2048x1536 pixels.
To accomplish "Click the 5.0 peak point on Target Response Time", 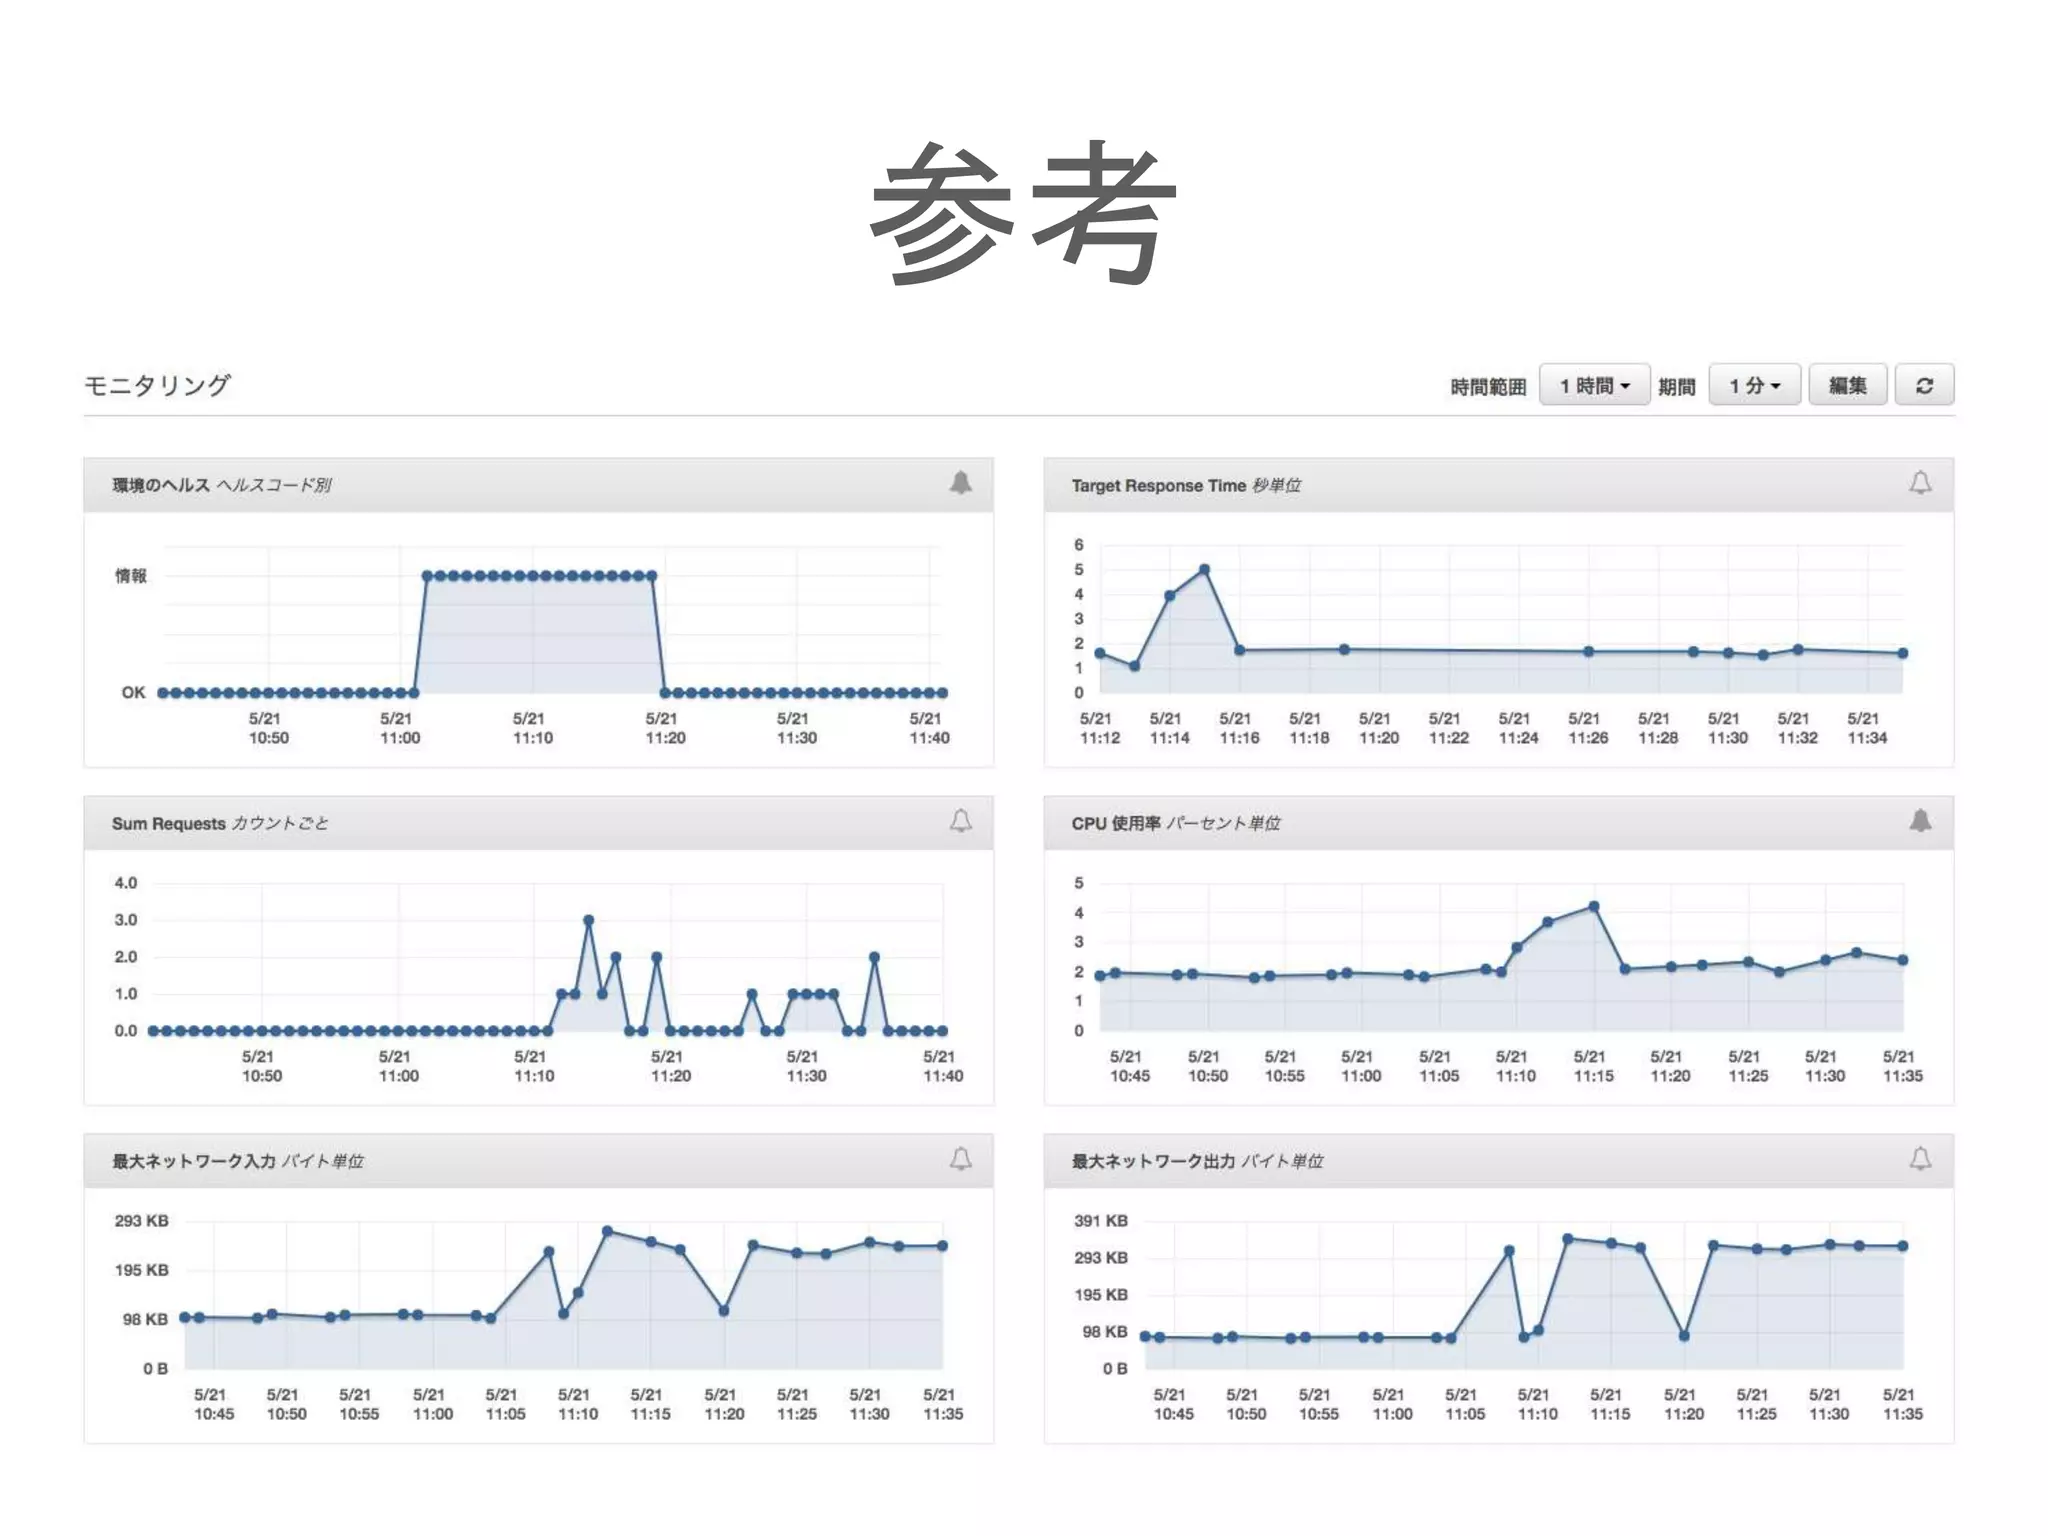I will [x=1204, y=570].
